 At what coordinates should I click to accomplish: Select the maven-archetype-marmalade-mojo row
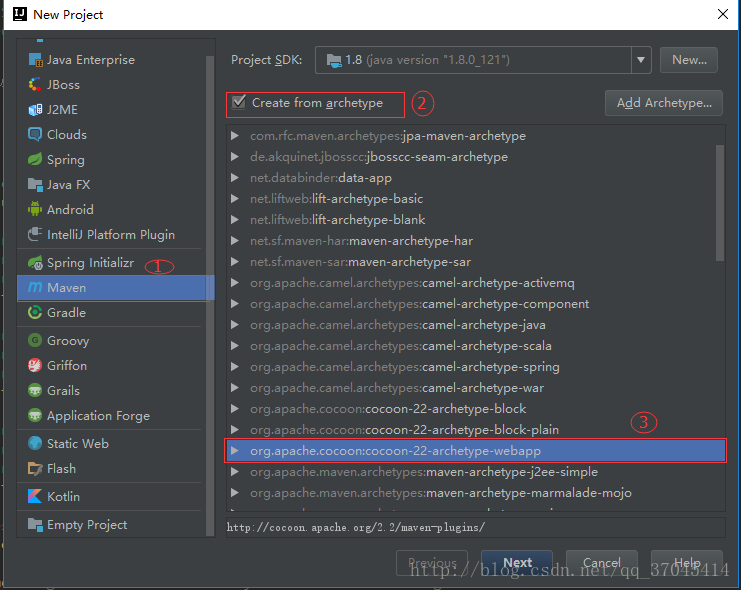475,493
